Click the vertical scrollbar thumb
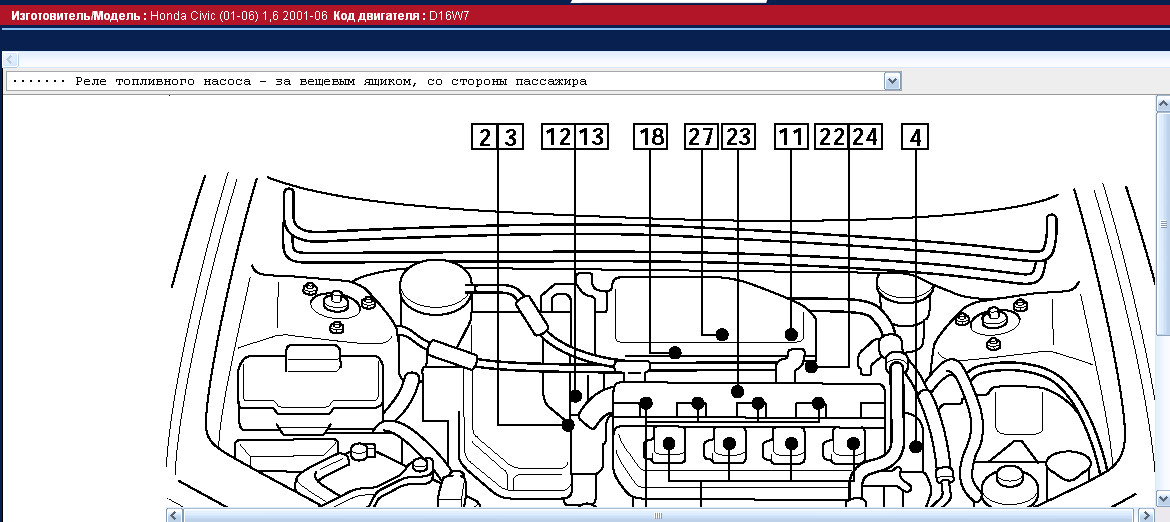 point(1163,224)
